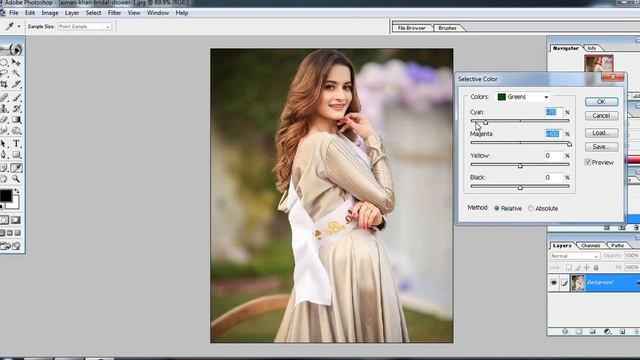Click the Yellow slider handle
The height and width of the screenshot is (360, 640).
click(520, 165)
